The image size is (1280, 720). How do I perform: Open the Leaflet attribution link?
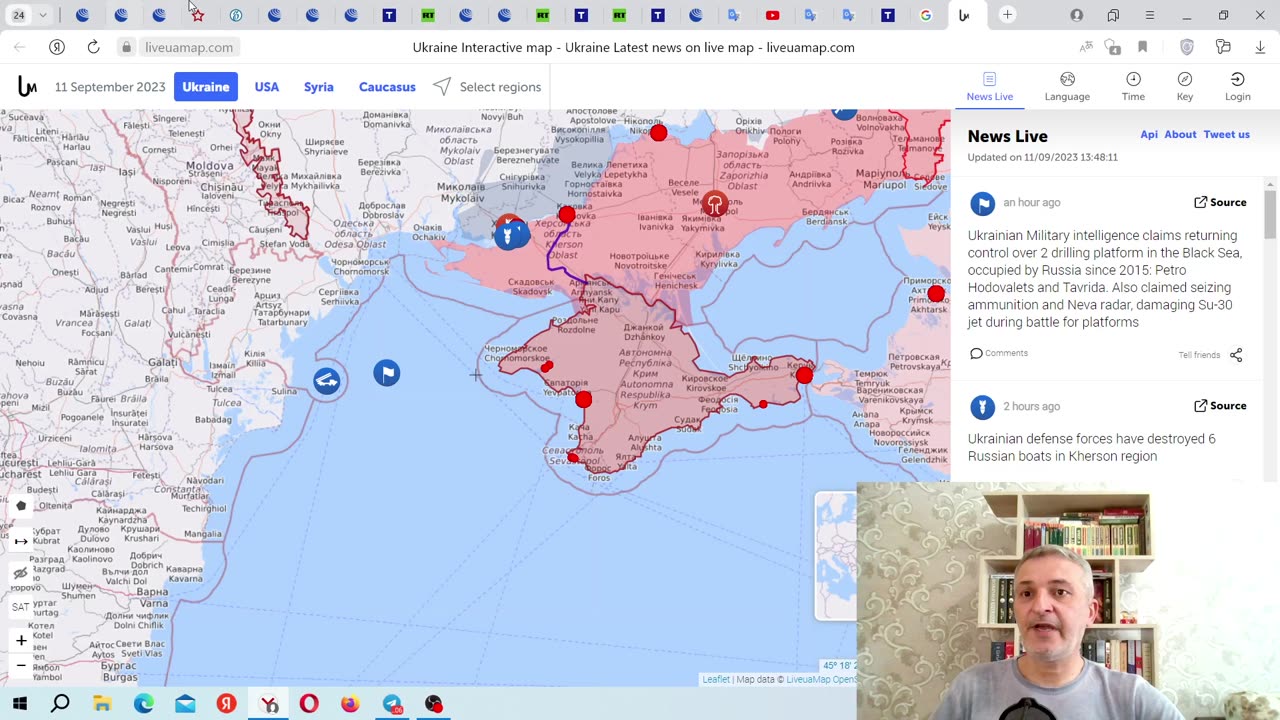(716, 680)
